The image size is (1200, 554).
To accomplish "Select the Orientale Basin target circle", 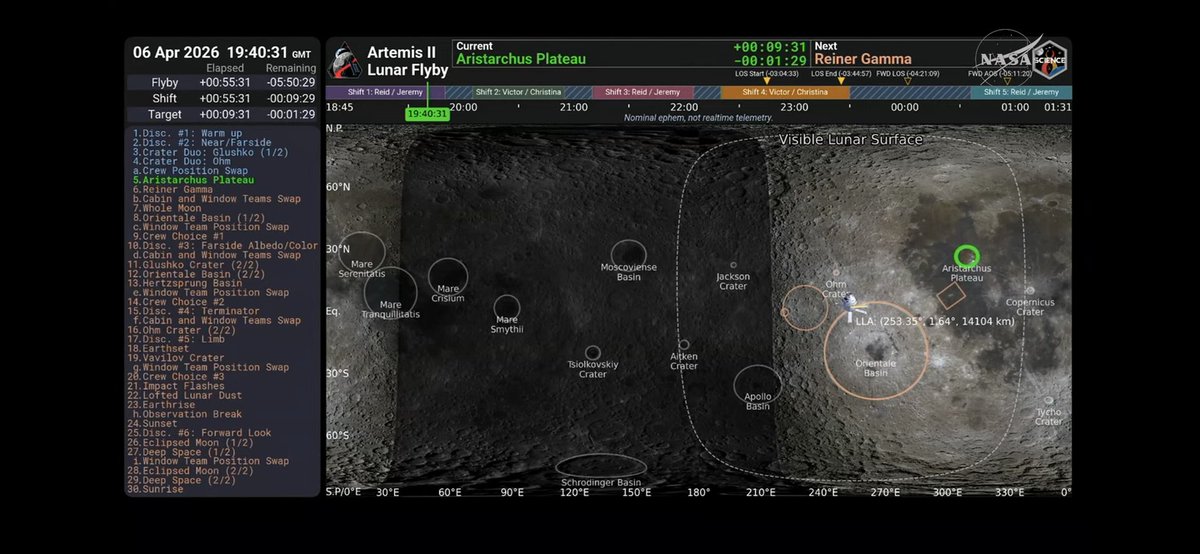I will tap(876, 350).
